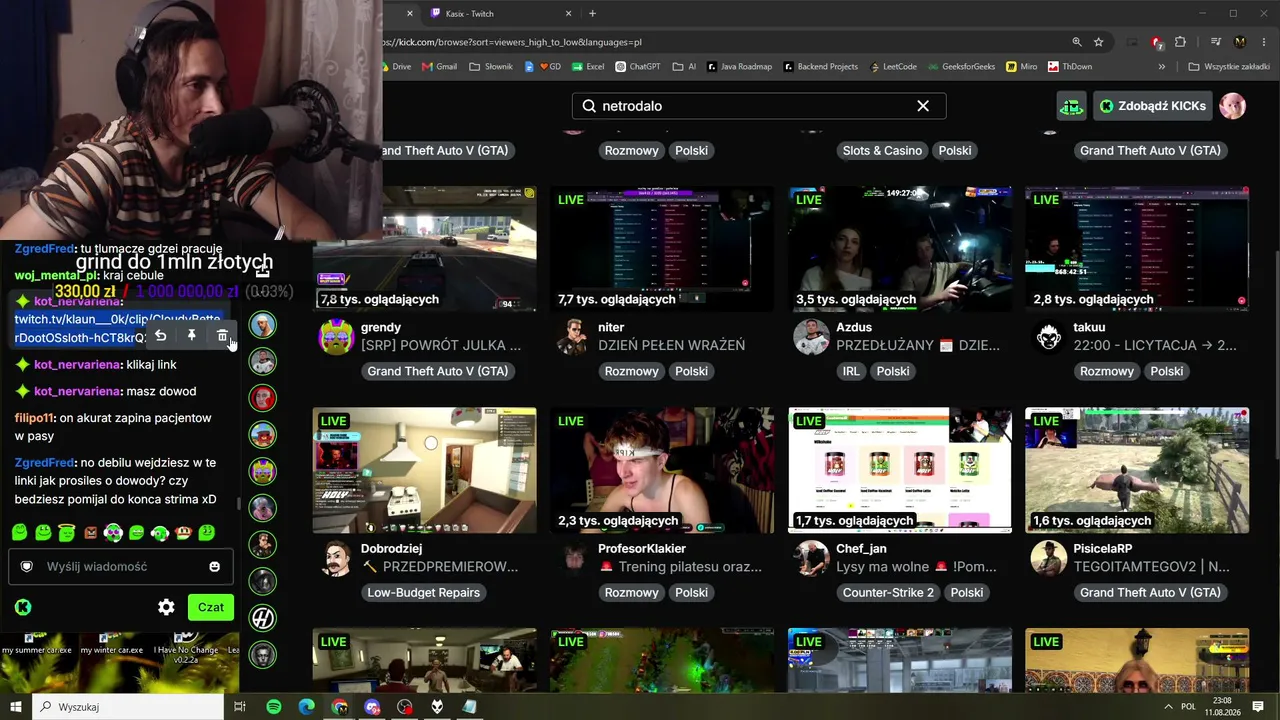The width and height of the screenshot is (1280, 720).
Task: Open Windows notification center icon
Action: (x=1258, y=707)
